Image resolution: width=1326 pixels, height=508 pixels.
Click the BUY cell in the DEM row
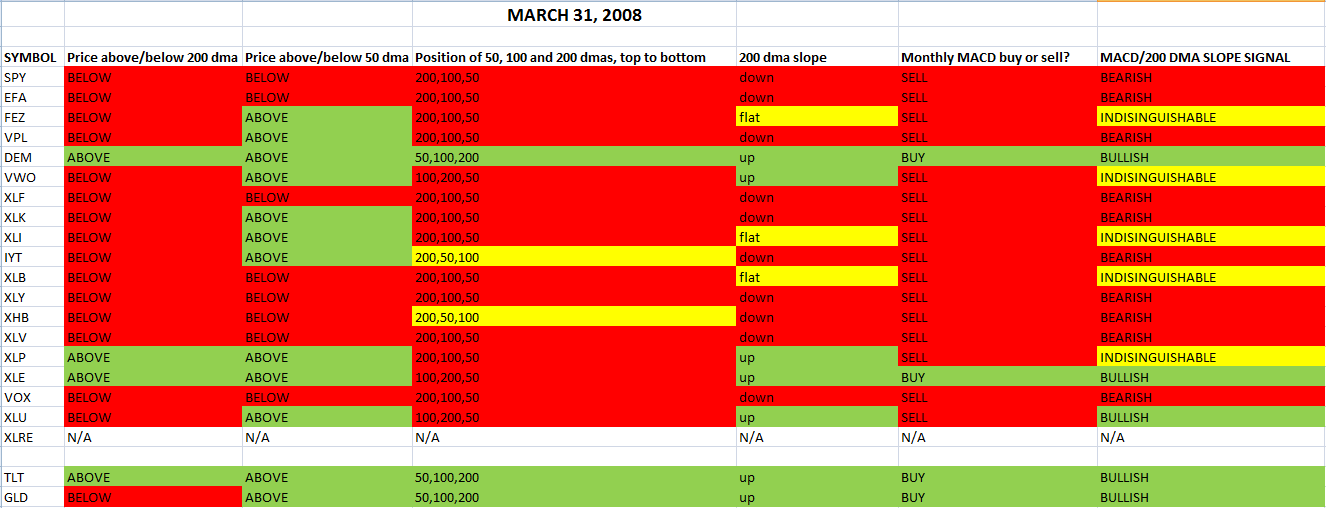pos(996,157)
